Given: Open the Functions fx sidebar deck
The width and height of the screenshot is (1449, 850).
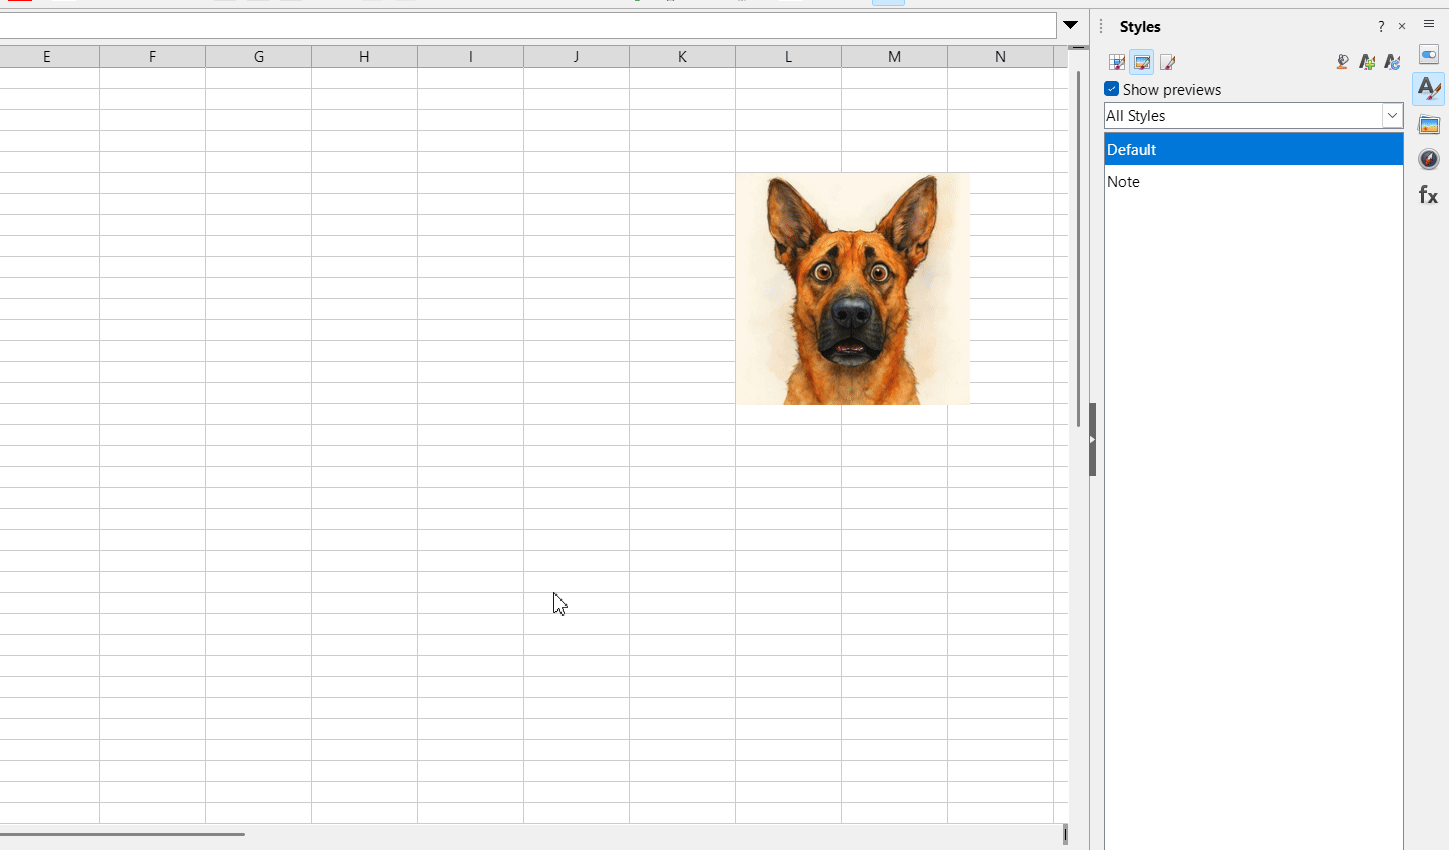Looking at the screenshot, I should pyautogui.click(x=1429, y=195).
